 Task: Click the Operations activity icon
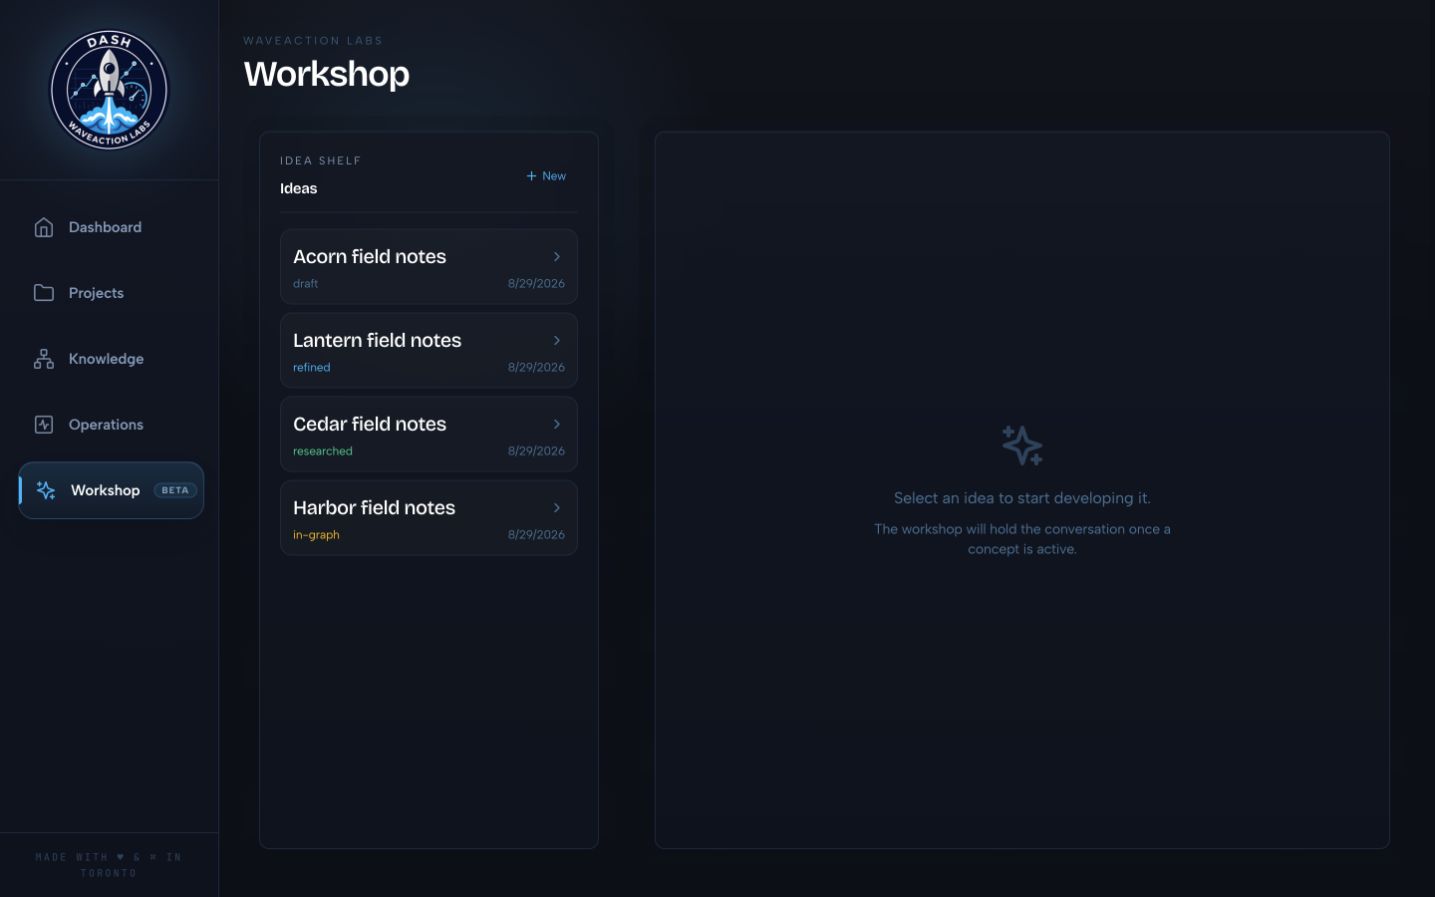44,425
